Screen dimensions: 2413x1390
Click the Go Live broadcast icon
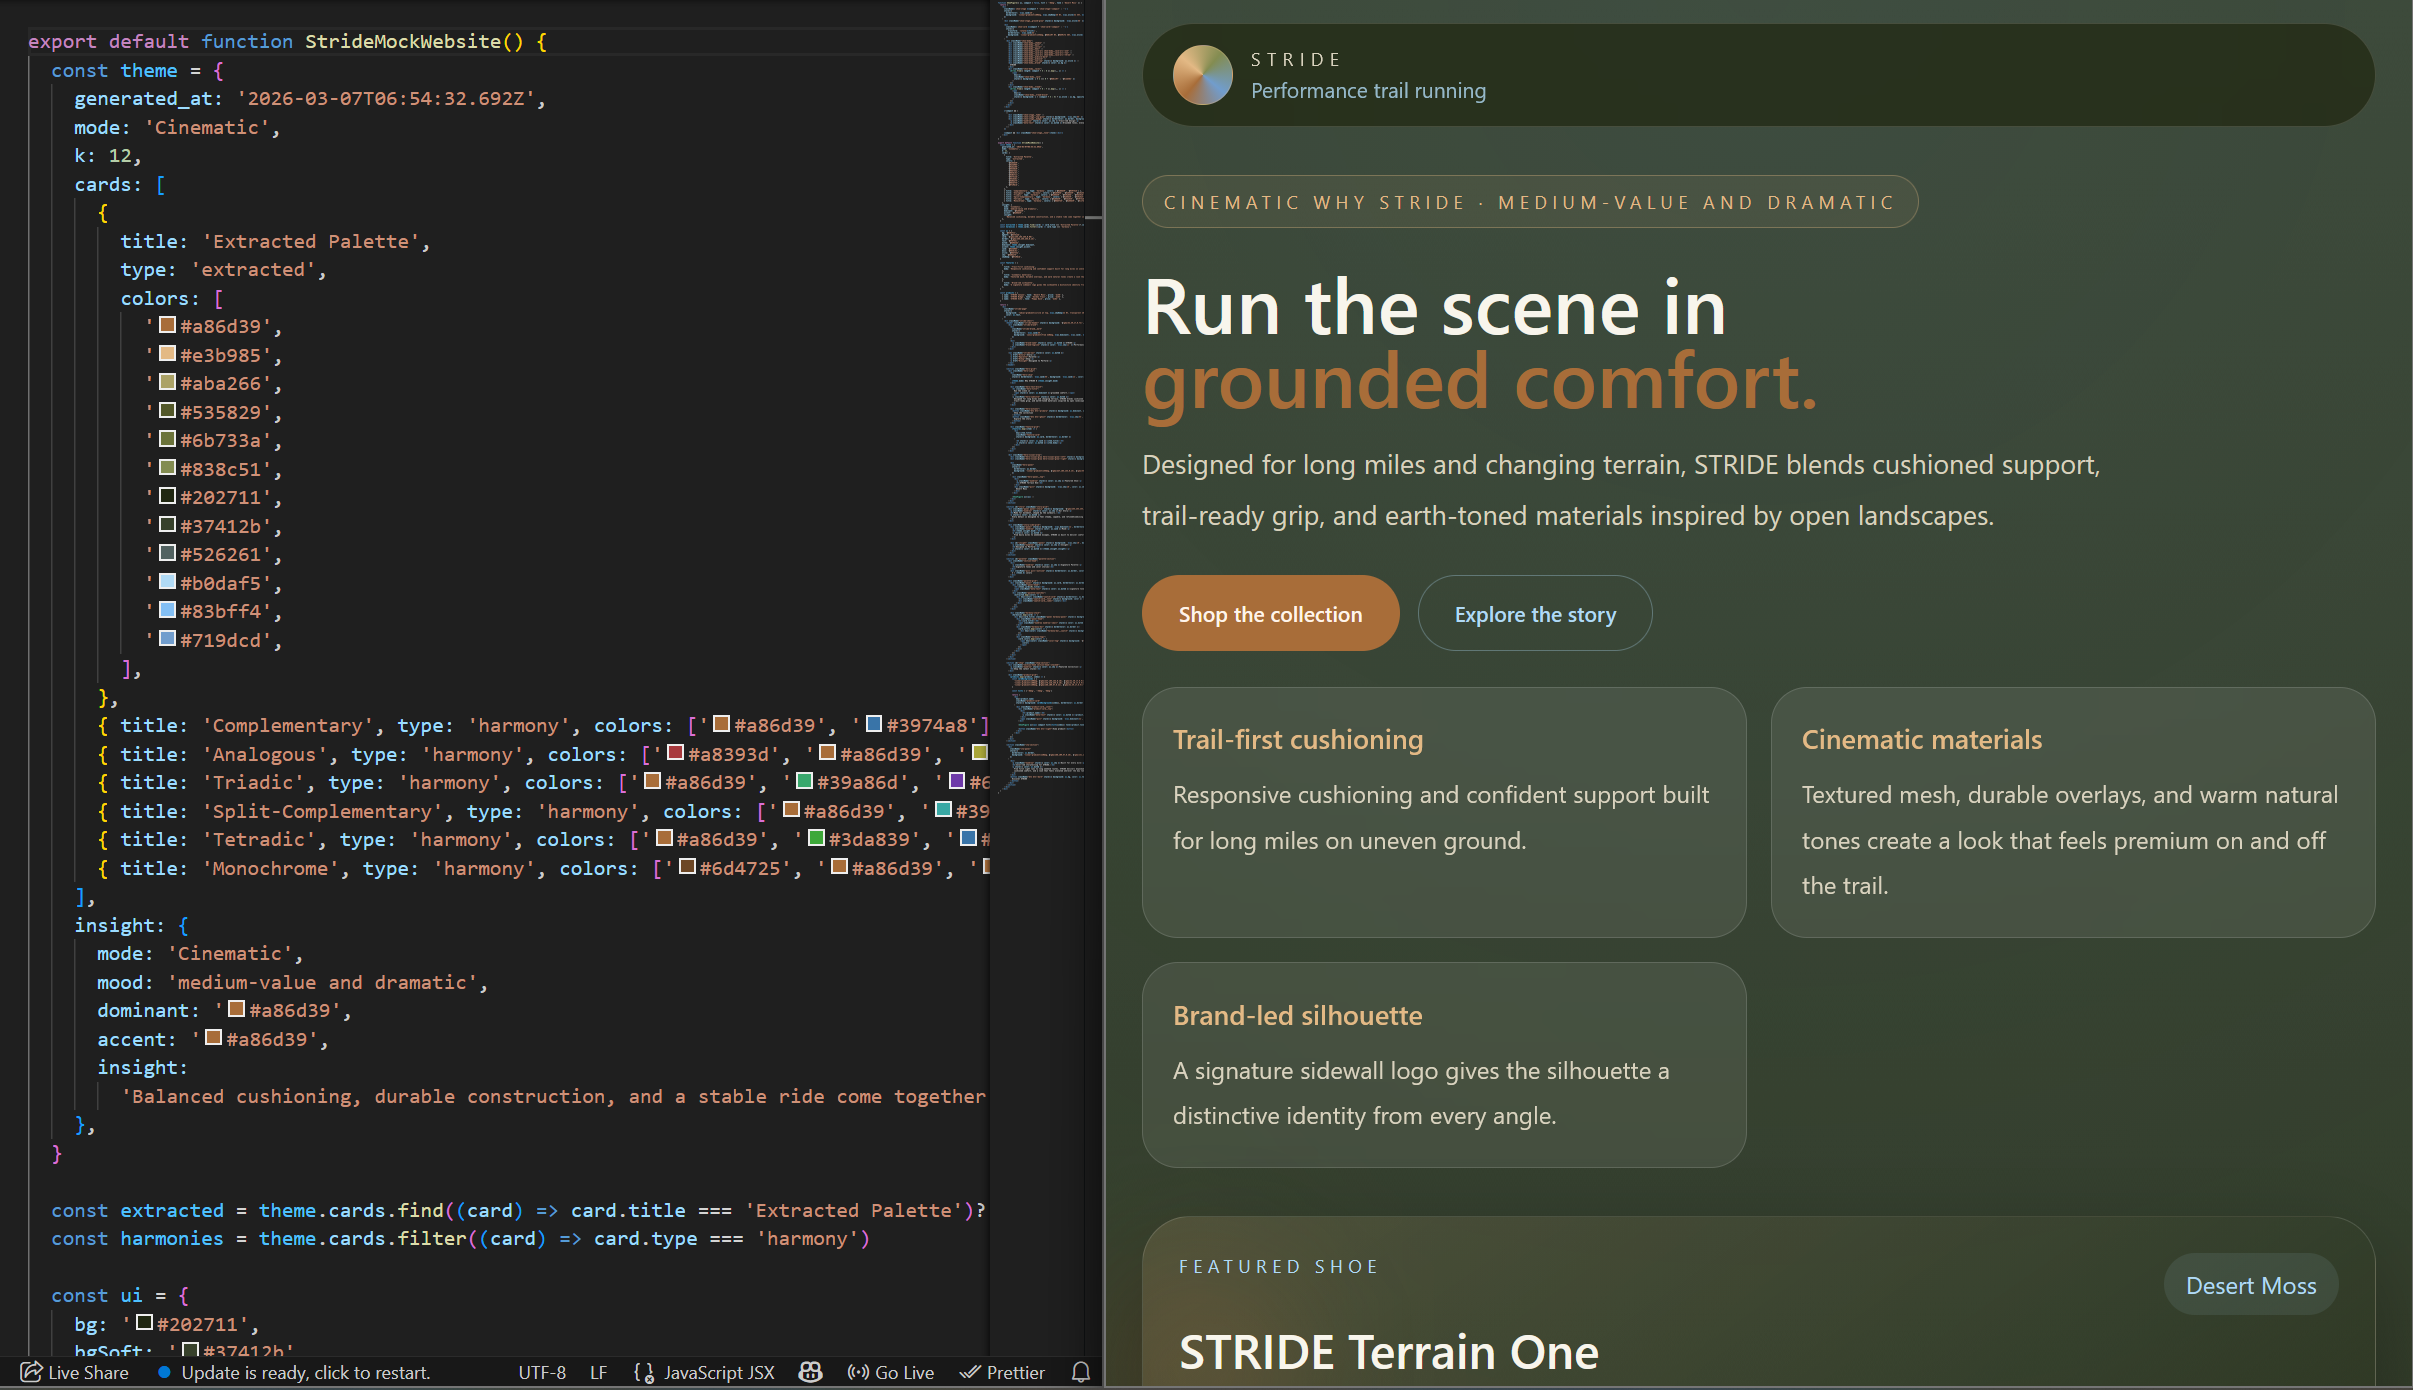pos(857,1372)
